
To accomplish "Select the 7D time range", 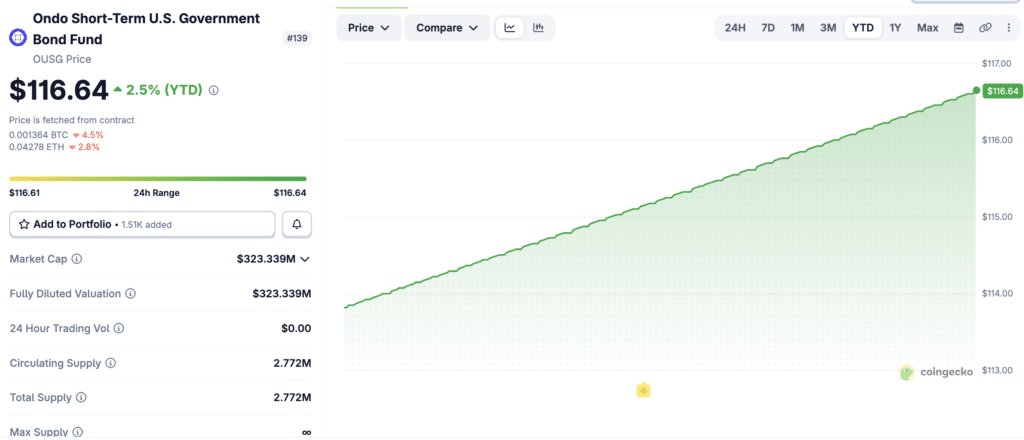I will pyautogui.click(x=768, y=27).
